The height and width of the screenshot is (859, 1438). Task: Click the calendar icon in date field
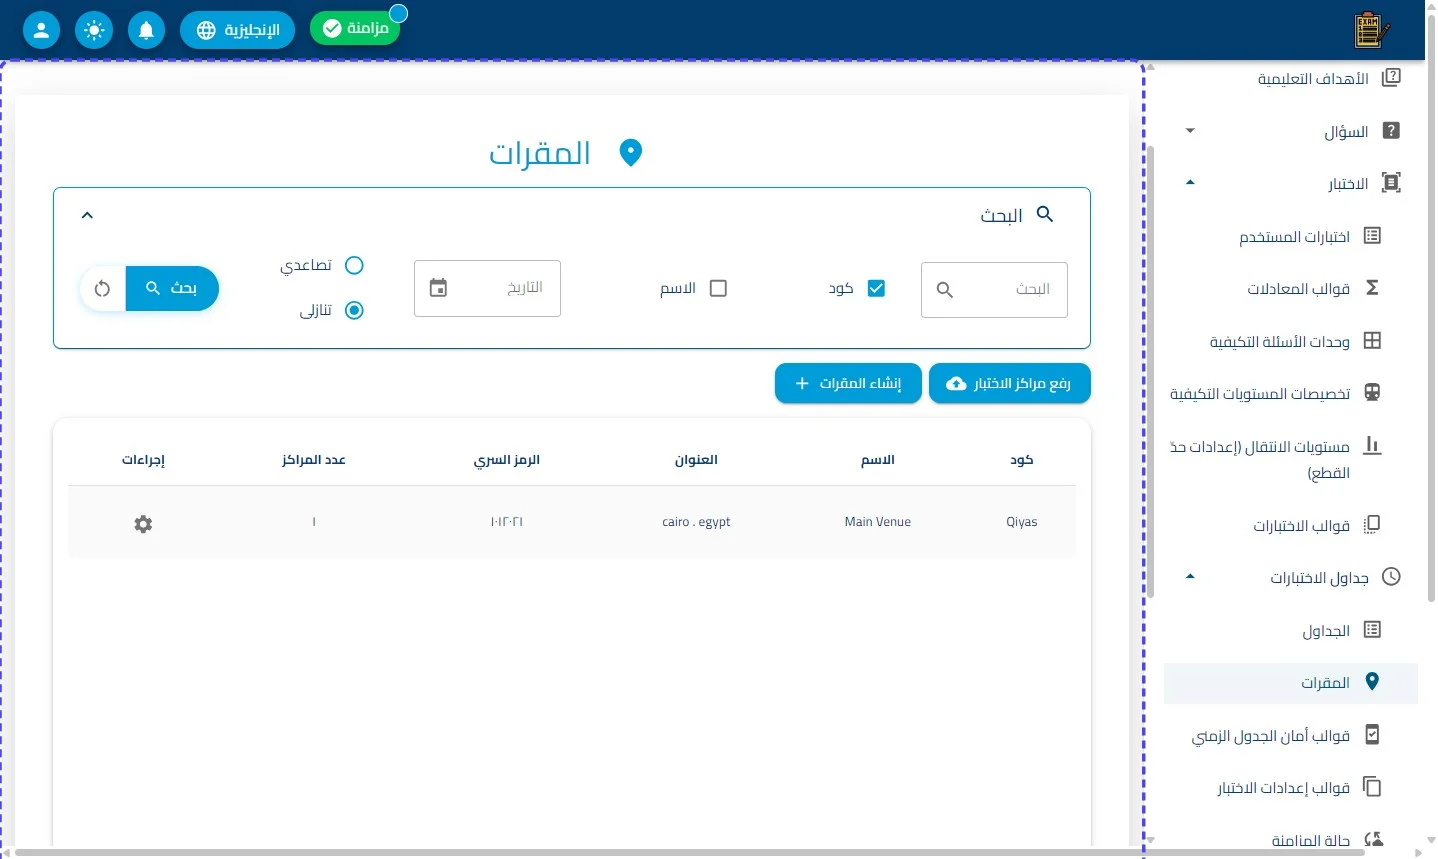[x=438, y=288]
